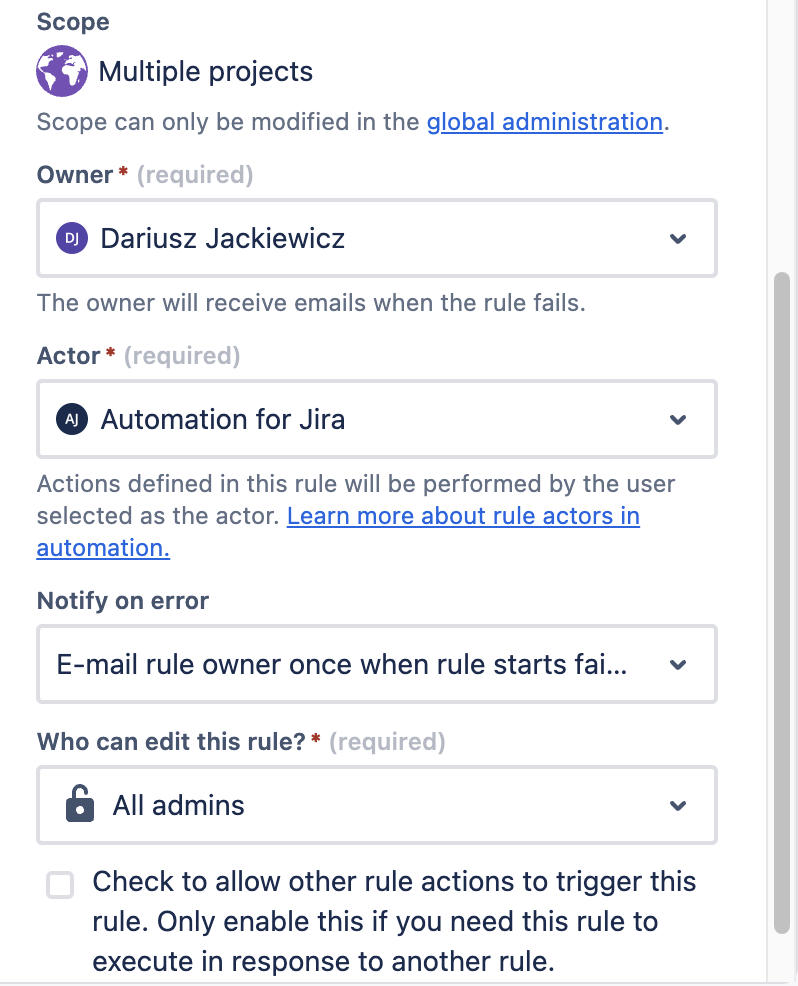Image resolution: width=798 pixels, height=986 pixels.
Task: Open the Owner dropdown chevron
Action: pyautogui.click(x=678, y=238)
